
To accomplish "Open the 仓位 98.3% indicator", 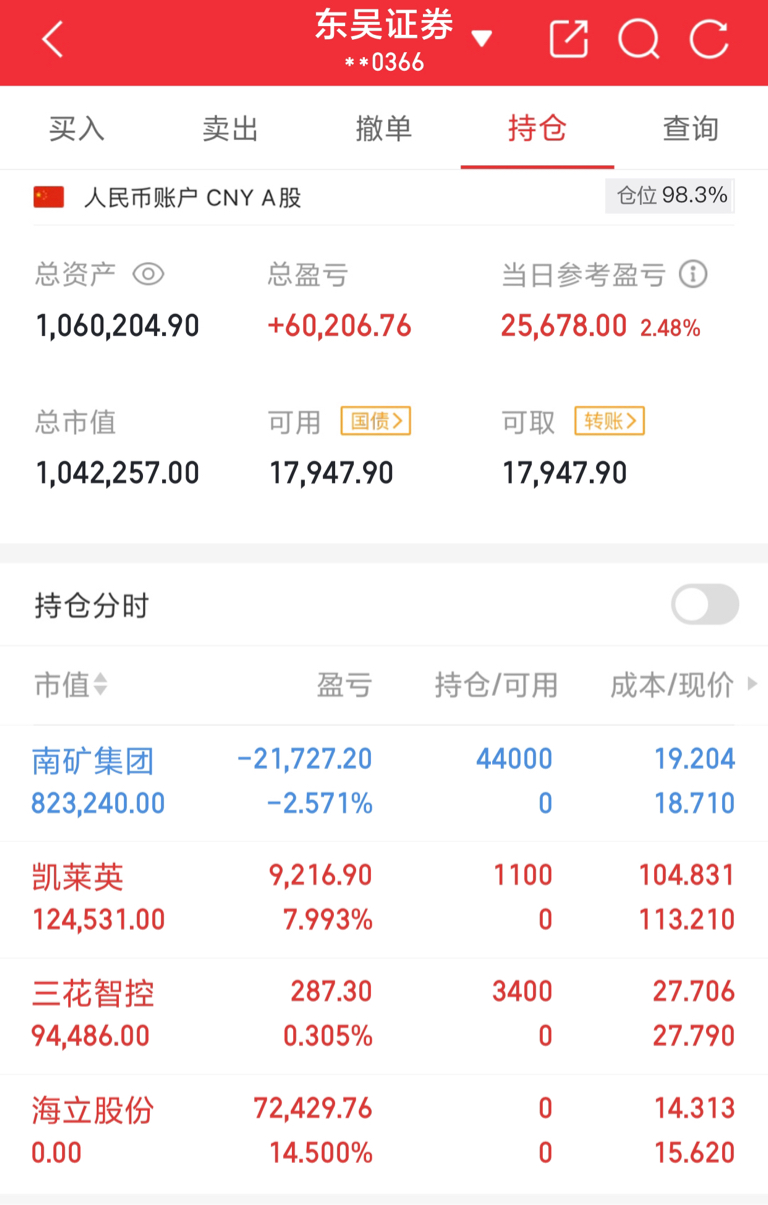I will pos(670,196).
